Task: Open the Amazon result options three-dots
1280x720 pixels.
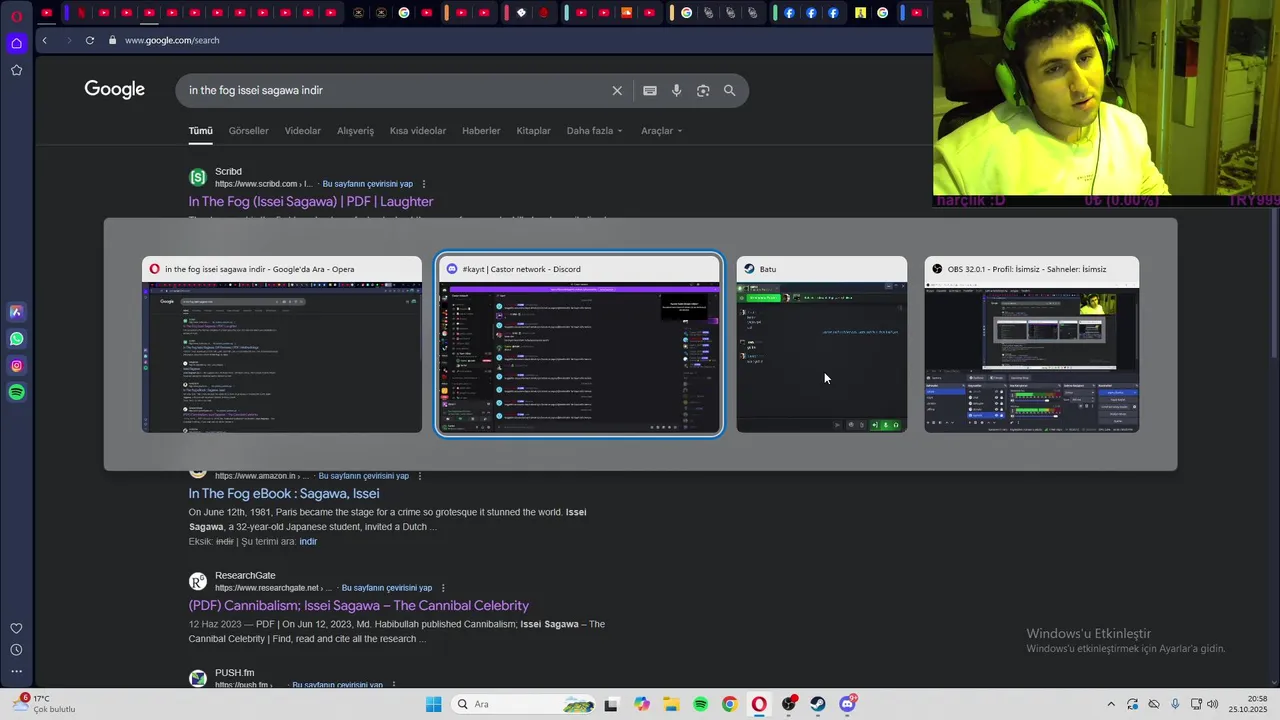Action: 420,476
